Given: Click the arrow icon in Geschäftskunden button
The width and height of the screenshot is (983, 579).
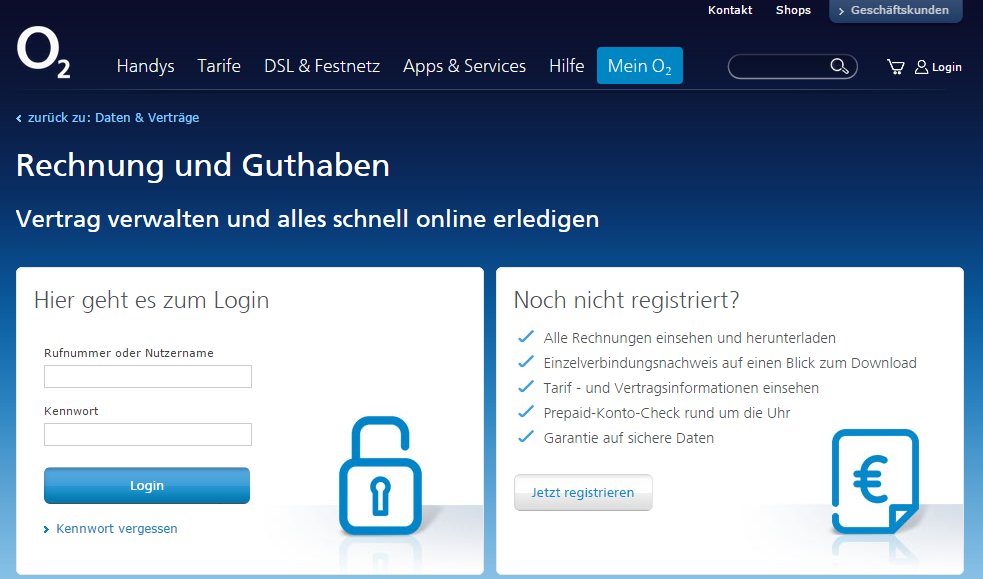Looking at the screenshot, I should [841, 12].
